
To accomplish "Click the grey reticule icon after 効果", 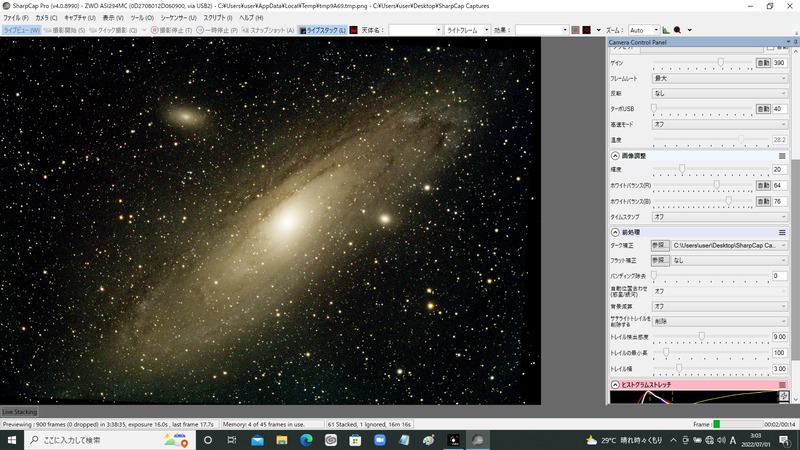I will [x=576, y=30].
